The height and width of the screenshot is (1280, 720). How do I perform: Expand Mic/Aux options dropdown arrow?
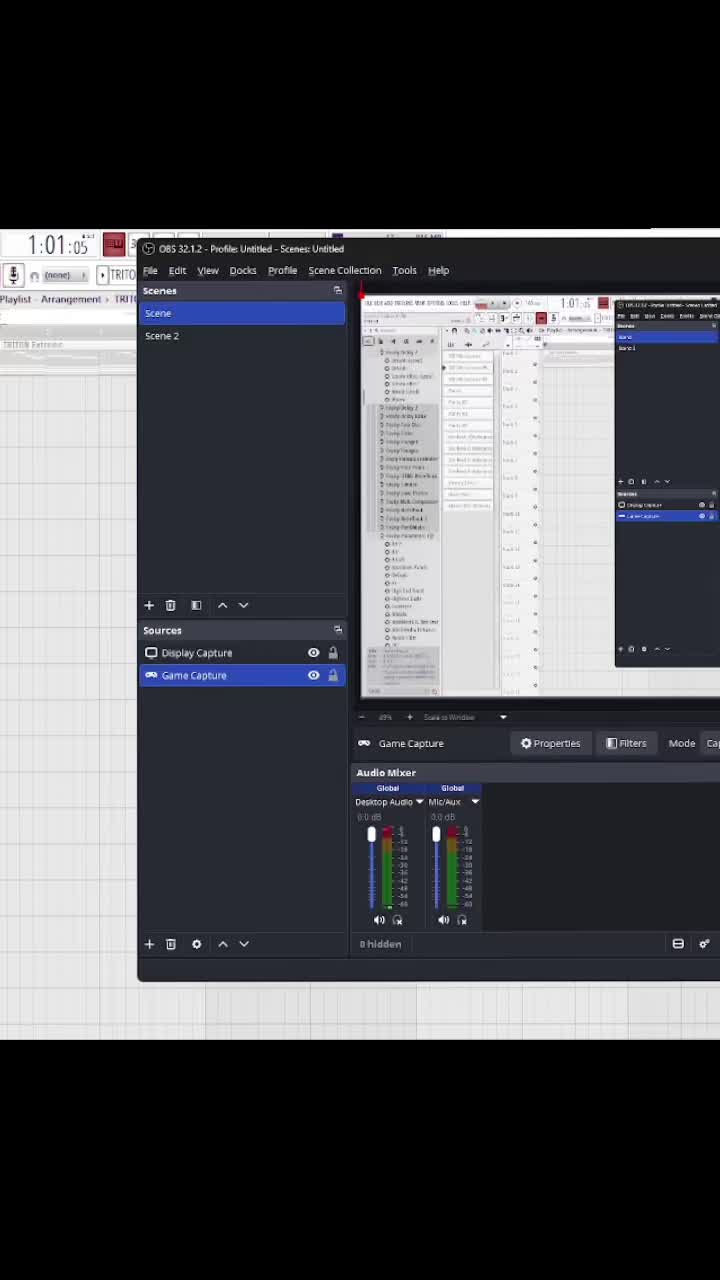475,802
